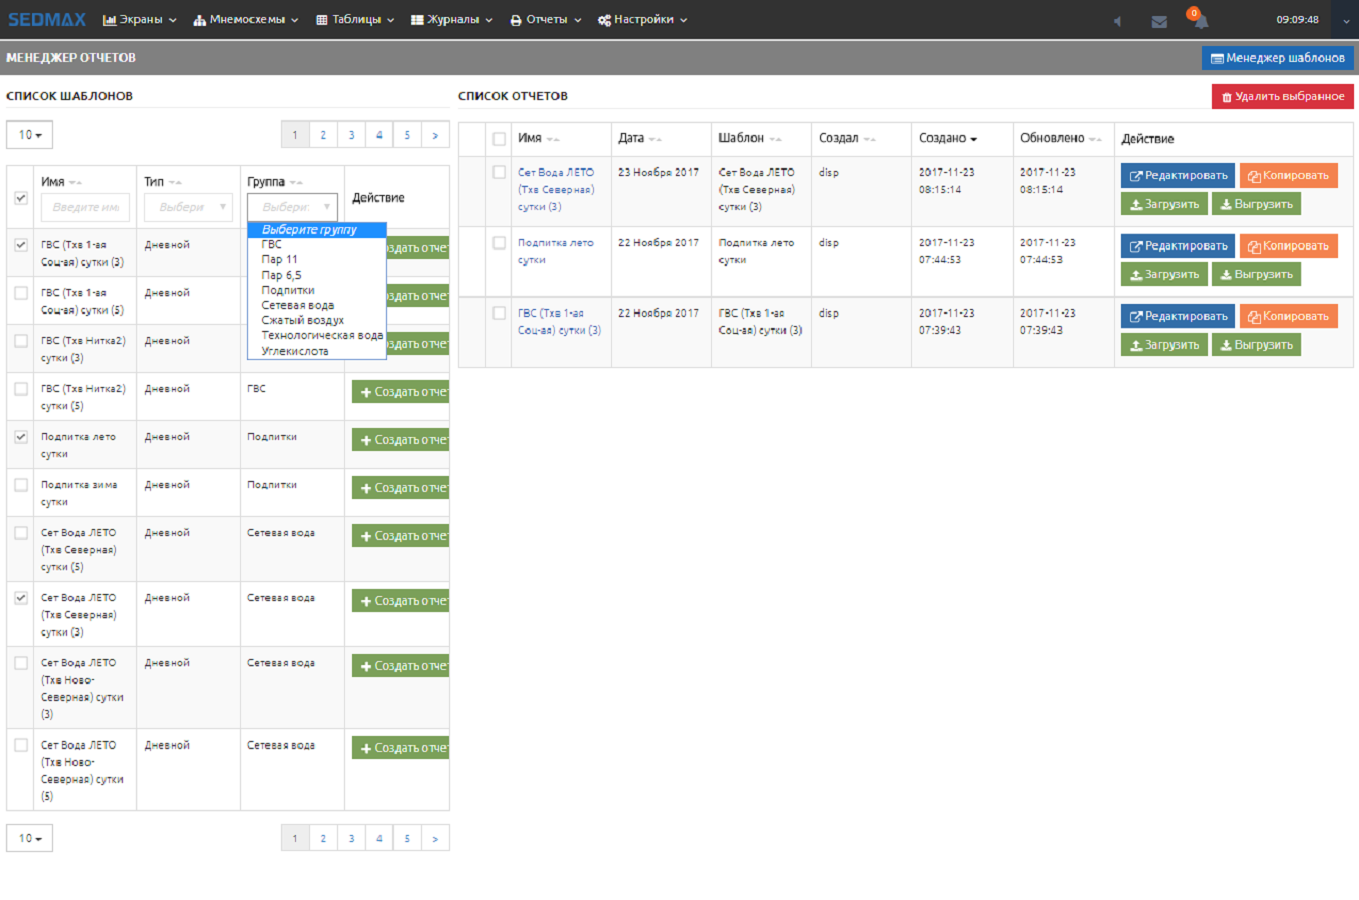Click the Имя filter text field
The width and height of the screenshot is (1359, 900).
[x=85, y=207]
